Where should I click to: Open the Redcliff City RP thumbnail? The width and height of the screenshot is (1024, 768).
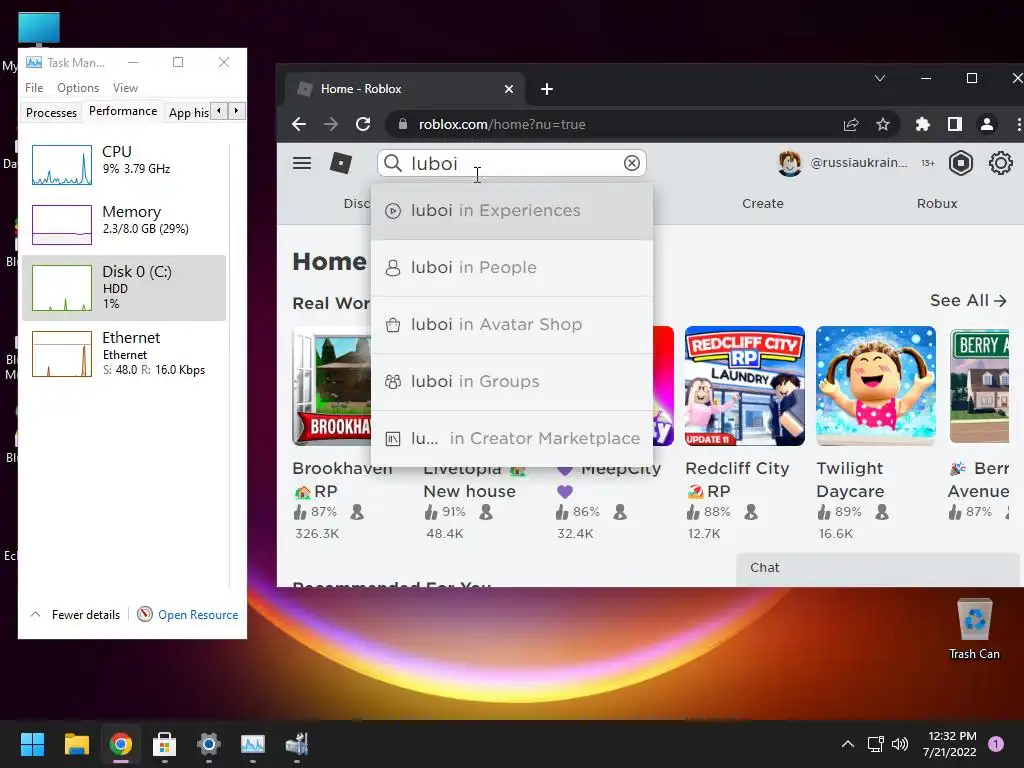tap(744, 386)
